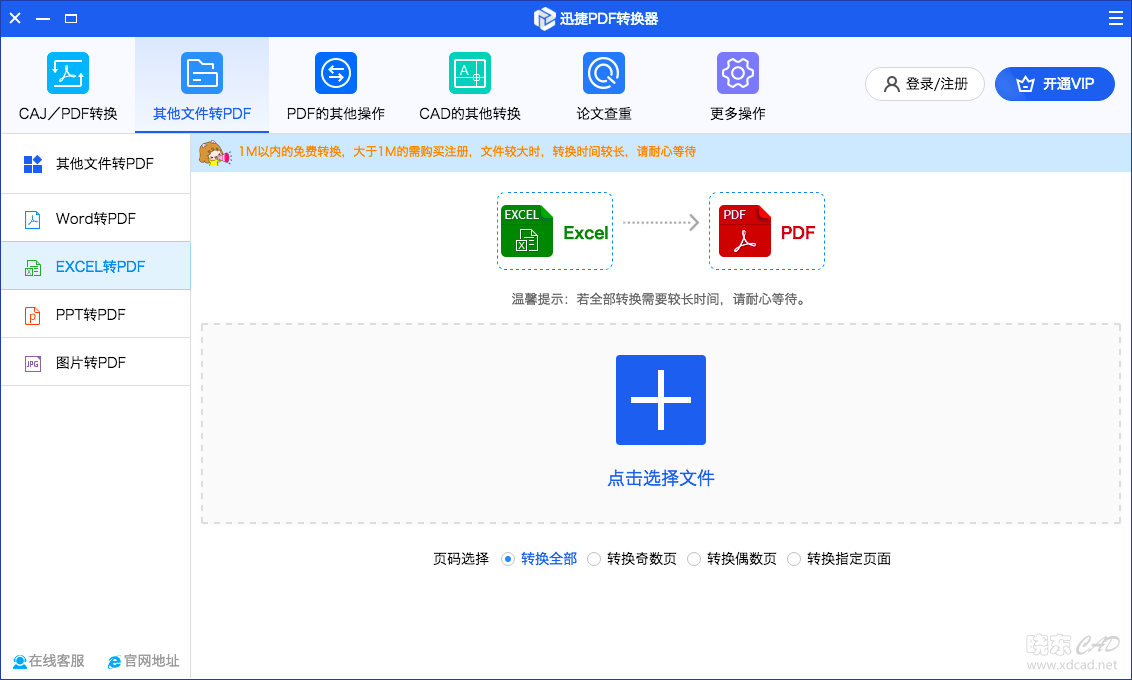Click the red PDF target format icon
This screenshot has height=680, width=1132.
[745, 231]
